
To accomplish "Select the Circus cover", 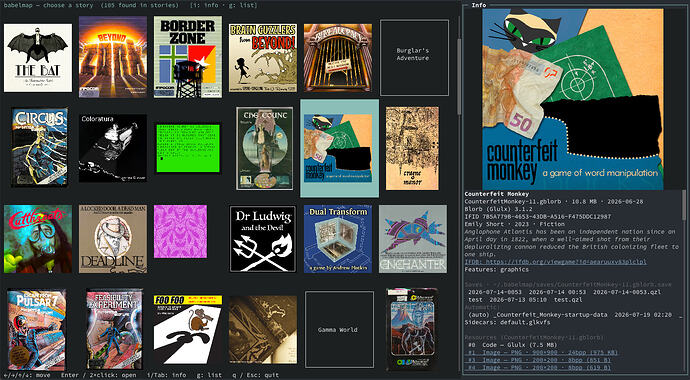I will [40, 147].
